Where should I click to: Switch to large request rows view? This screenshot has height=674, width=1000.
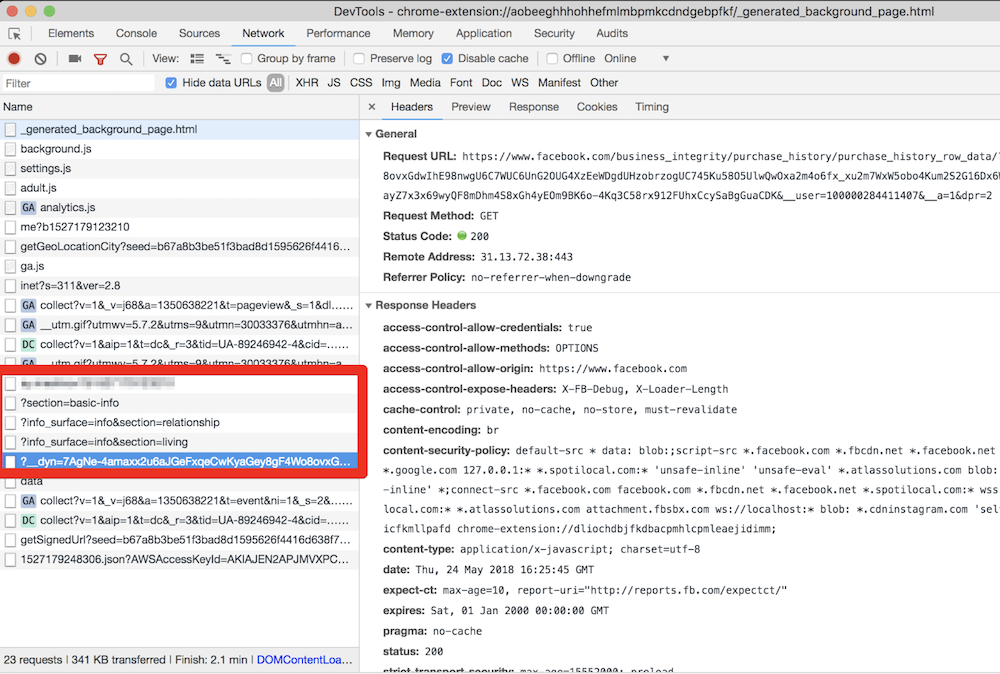click(x=197, y=59)
